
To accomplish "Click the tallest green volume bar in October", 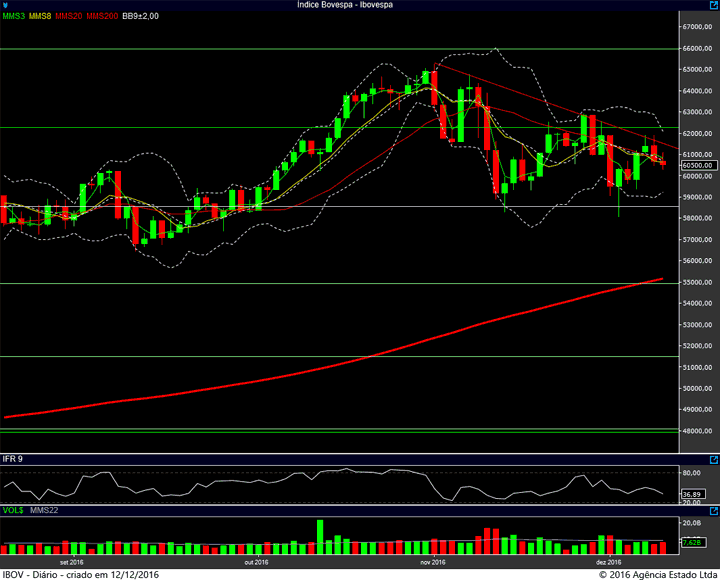I will pos(320,537).
